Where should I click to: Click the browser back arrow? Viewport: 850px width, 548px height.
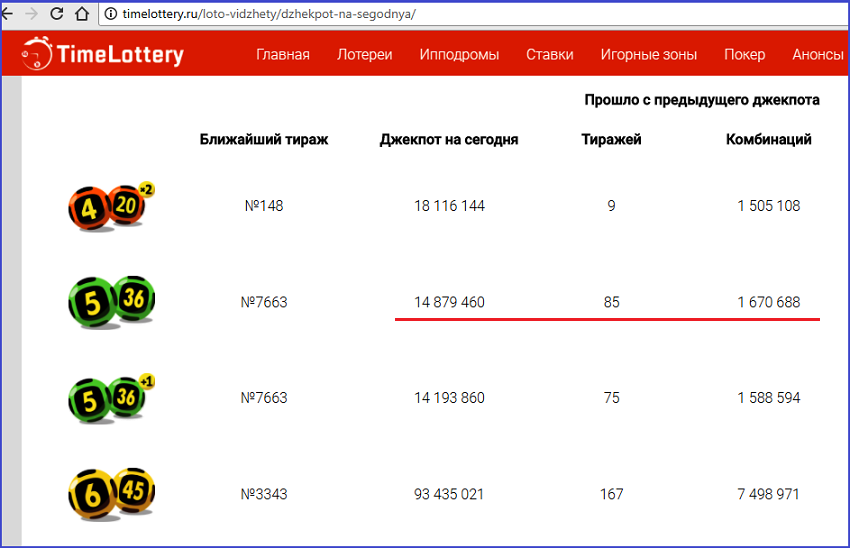(x=7, y=14)
